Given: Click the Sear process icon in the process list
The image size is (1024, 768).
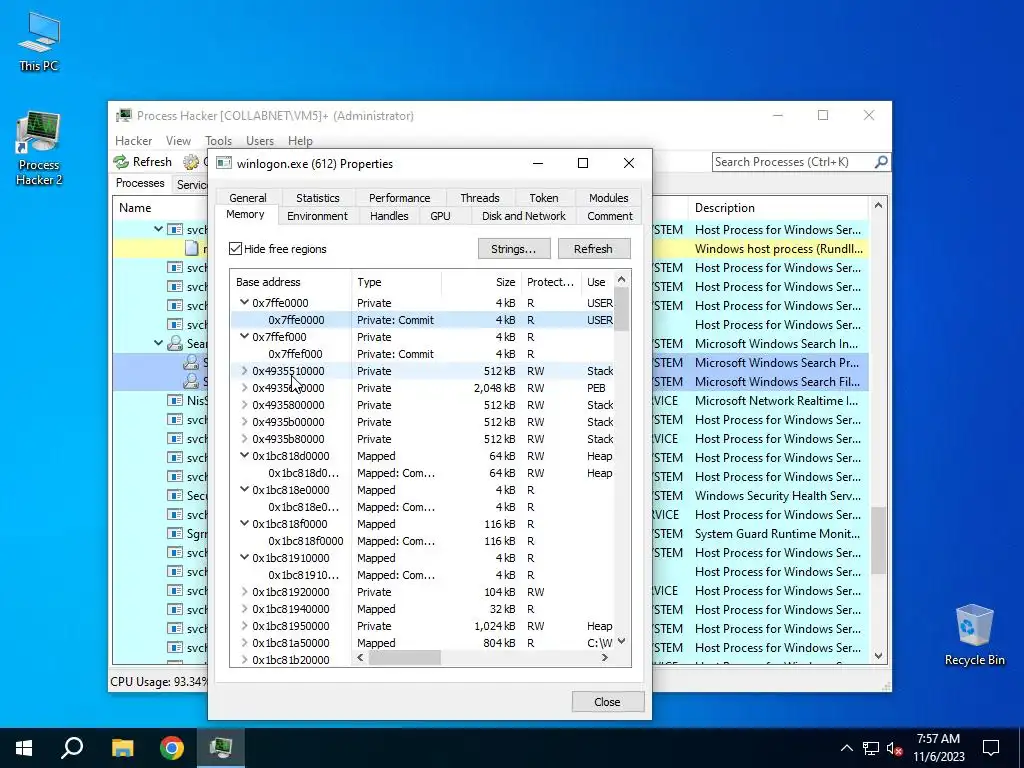Looking at the screenshot, I should tap(174, 344).
